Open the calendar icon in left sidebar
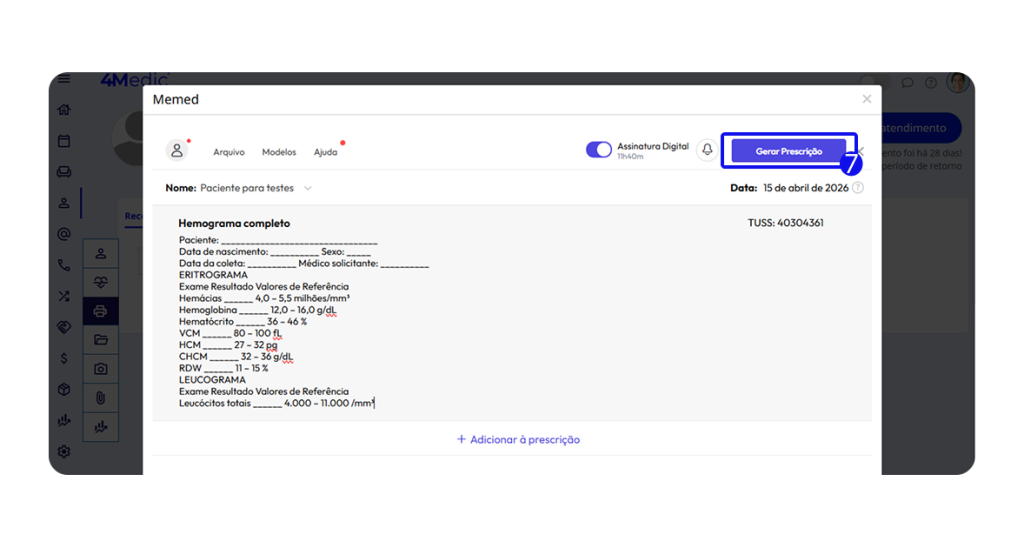1024x548 pixels. point(64,141)
